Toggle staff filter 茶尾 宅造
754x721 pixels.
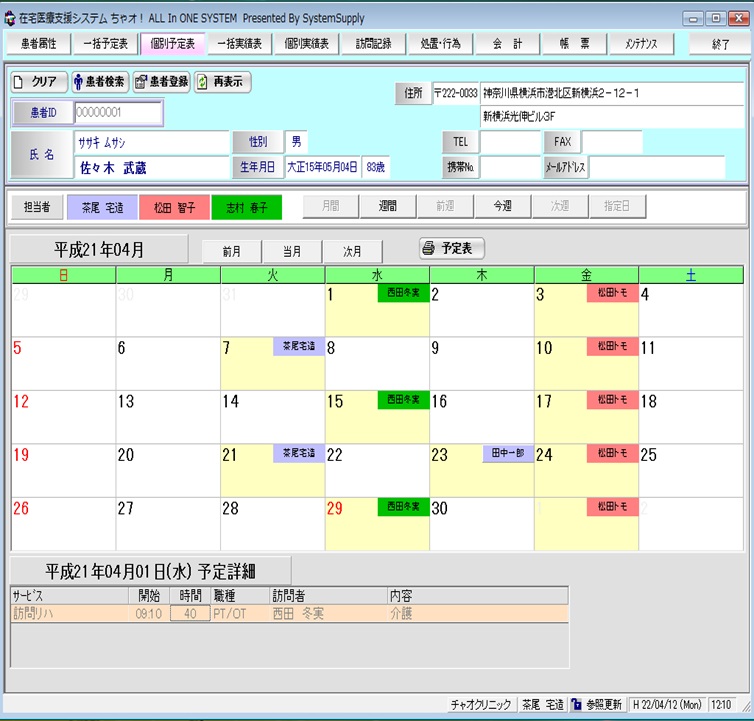pos(102,207)
